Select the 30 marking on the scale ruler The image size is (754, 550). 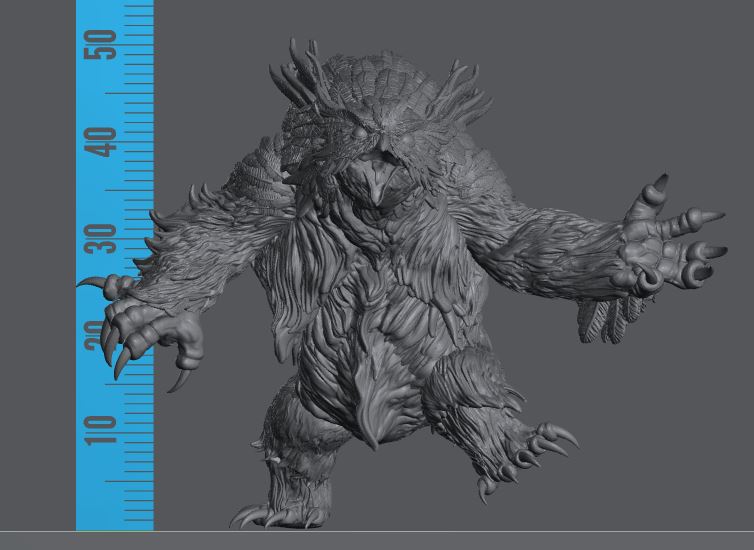(x=100, y=236)
